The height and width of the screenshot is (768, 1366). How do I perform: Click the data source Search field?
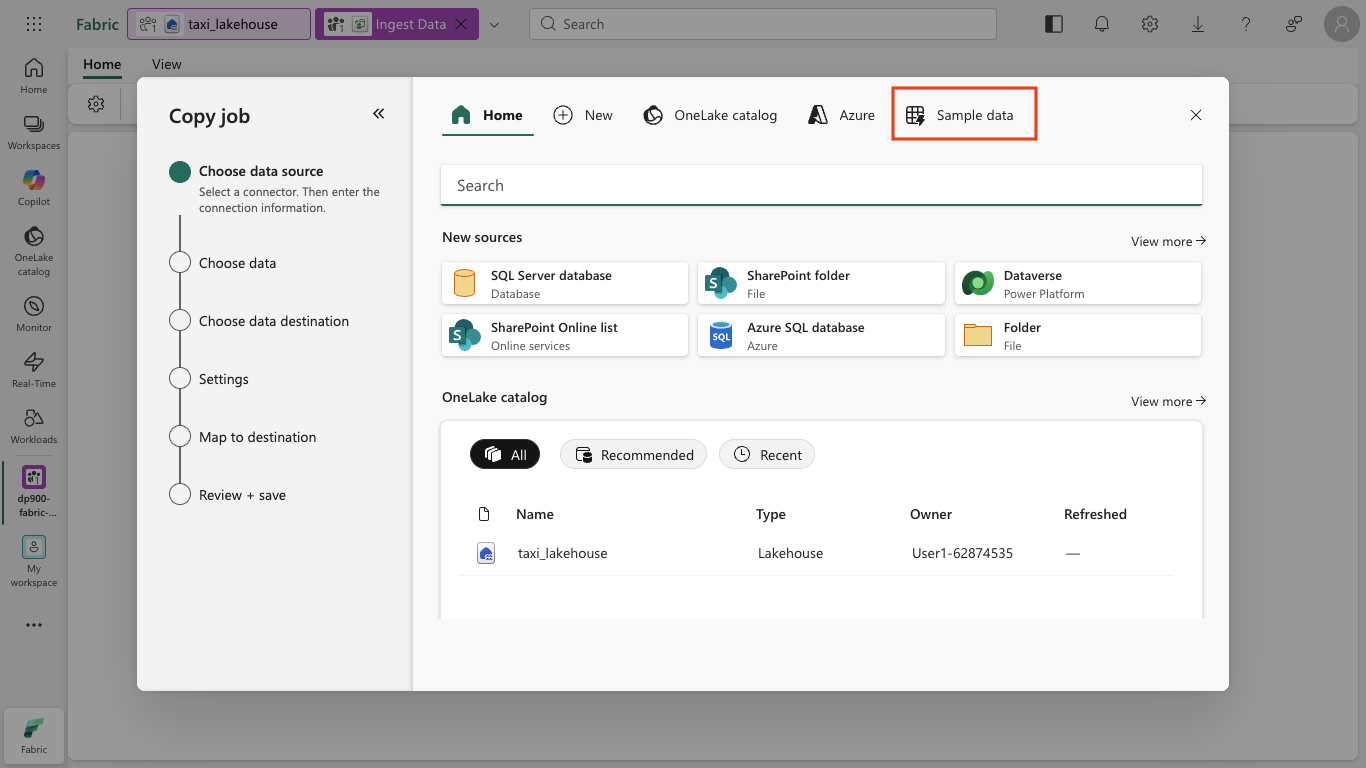pos(821,185)
